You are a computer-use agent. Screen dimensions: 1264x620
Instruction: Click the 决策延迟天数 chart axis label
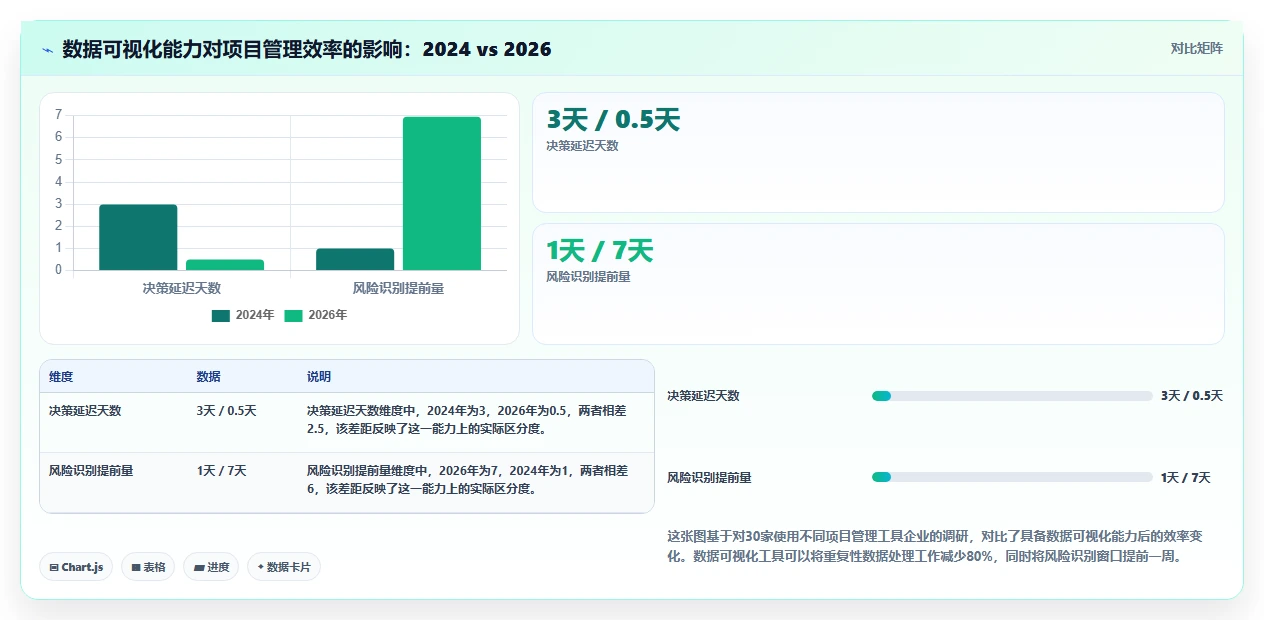point(182,288)
